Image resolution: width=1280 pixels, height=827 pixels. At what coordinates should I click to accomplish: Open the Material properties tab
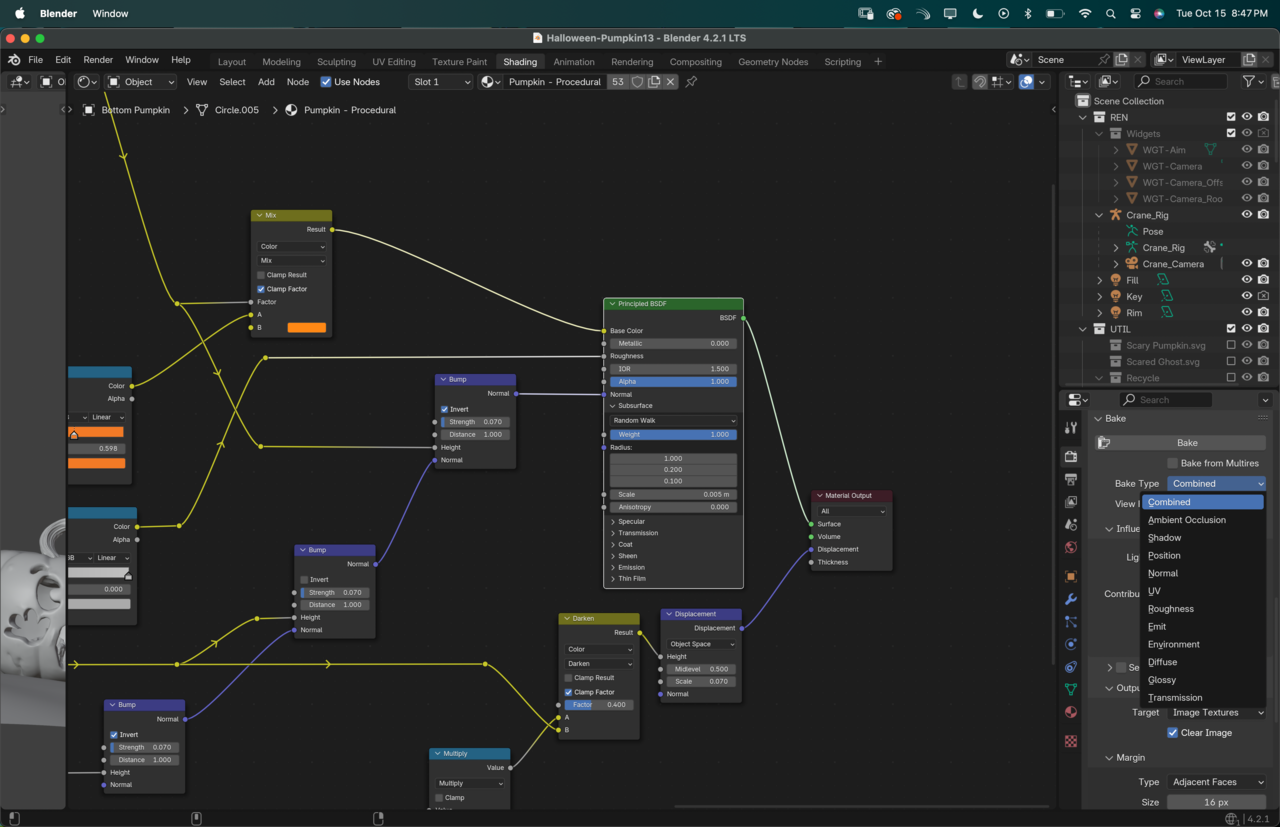(1071, 712)
